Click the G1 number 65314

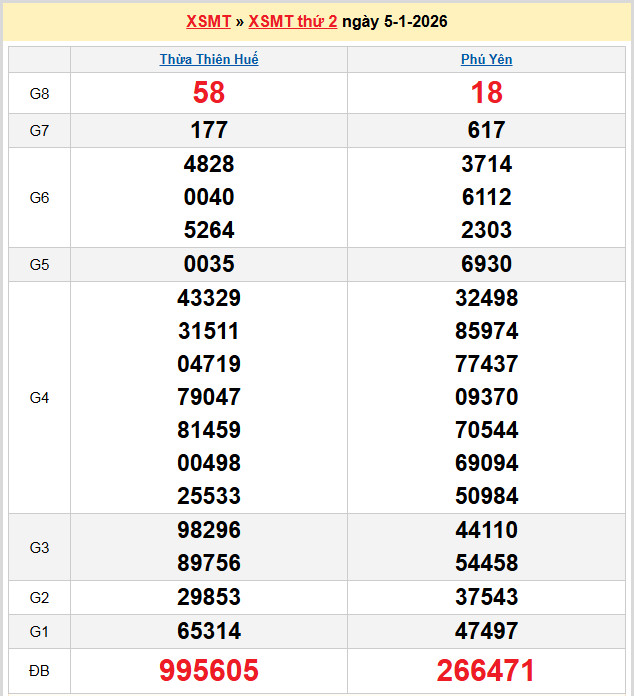click(x=209, y=631)
